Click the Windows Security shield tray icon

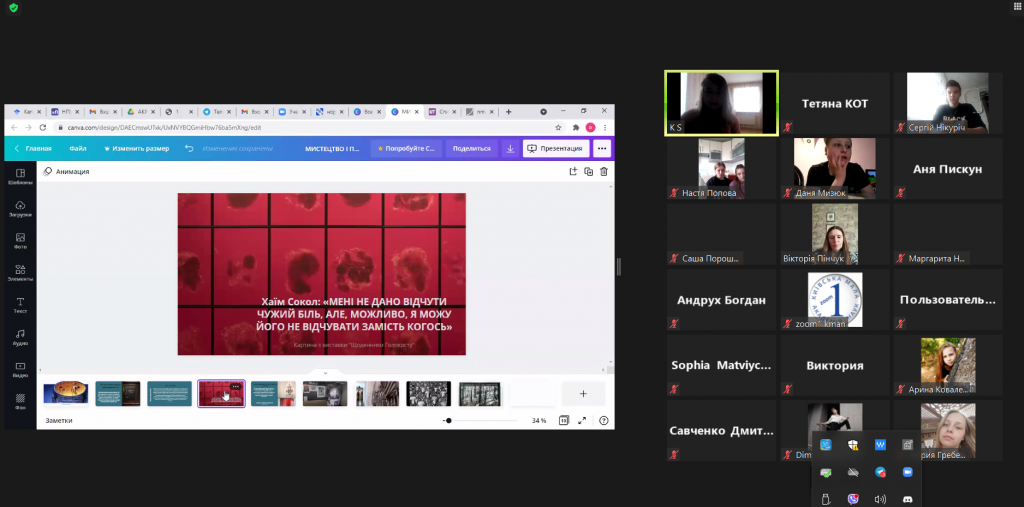click(853, 445)
